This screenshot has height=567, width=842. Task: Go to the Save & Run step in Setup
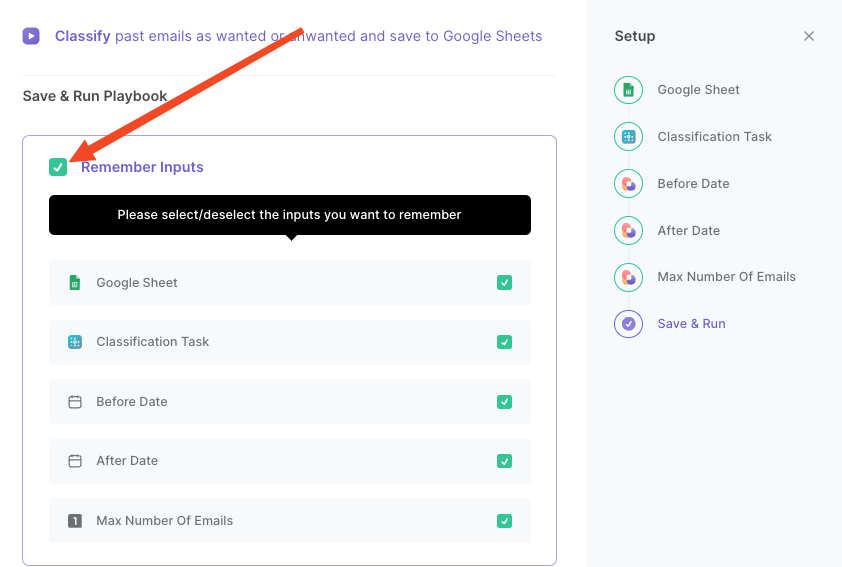(x=692, y=324)
